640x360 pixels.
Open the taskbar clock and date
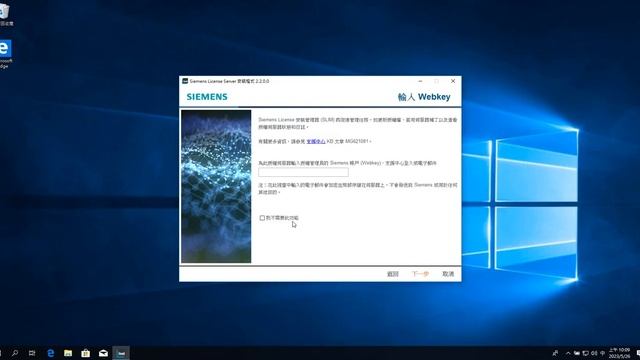pyautogui.click(x=620, y=353)
